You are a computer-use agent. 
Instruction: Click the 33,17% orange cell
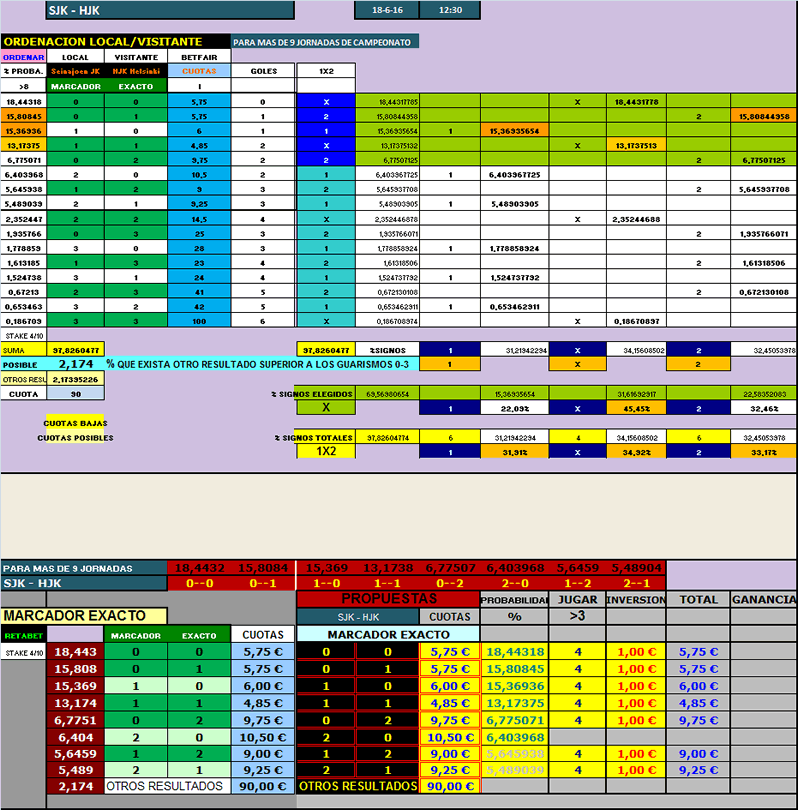(763, 452)
